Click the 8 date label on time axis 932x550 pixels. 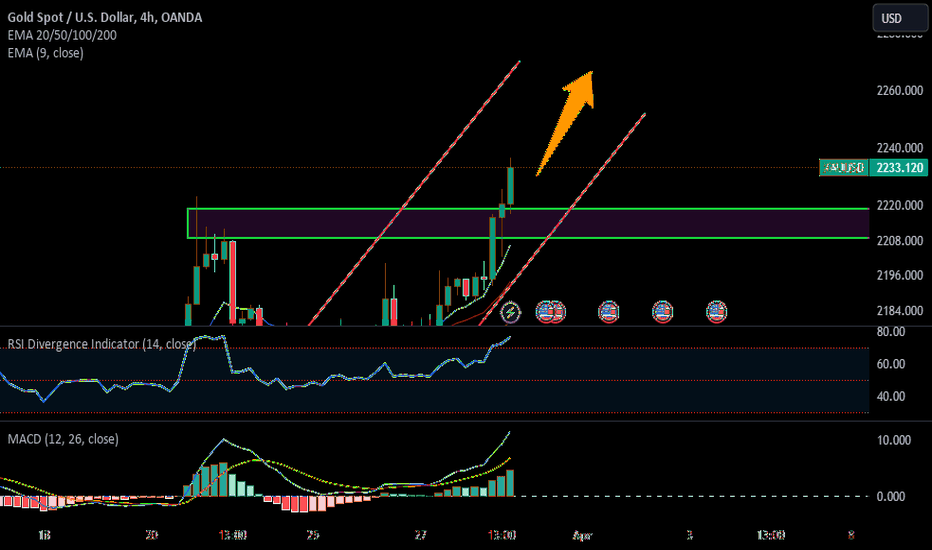click(851, 535)
